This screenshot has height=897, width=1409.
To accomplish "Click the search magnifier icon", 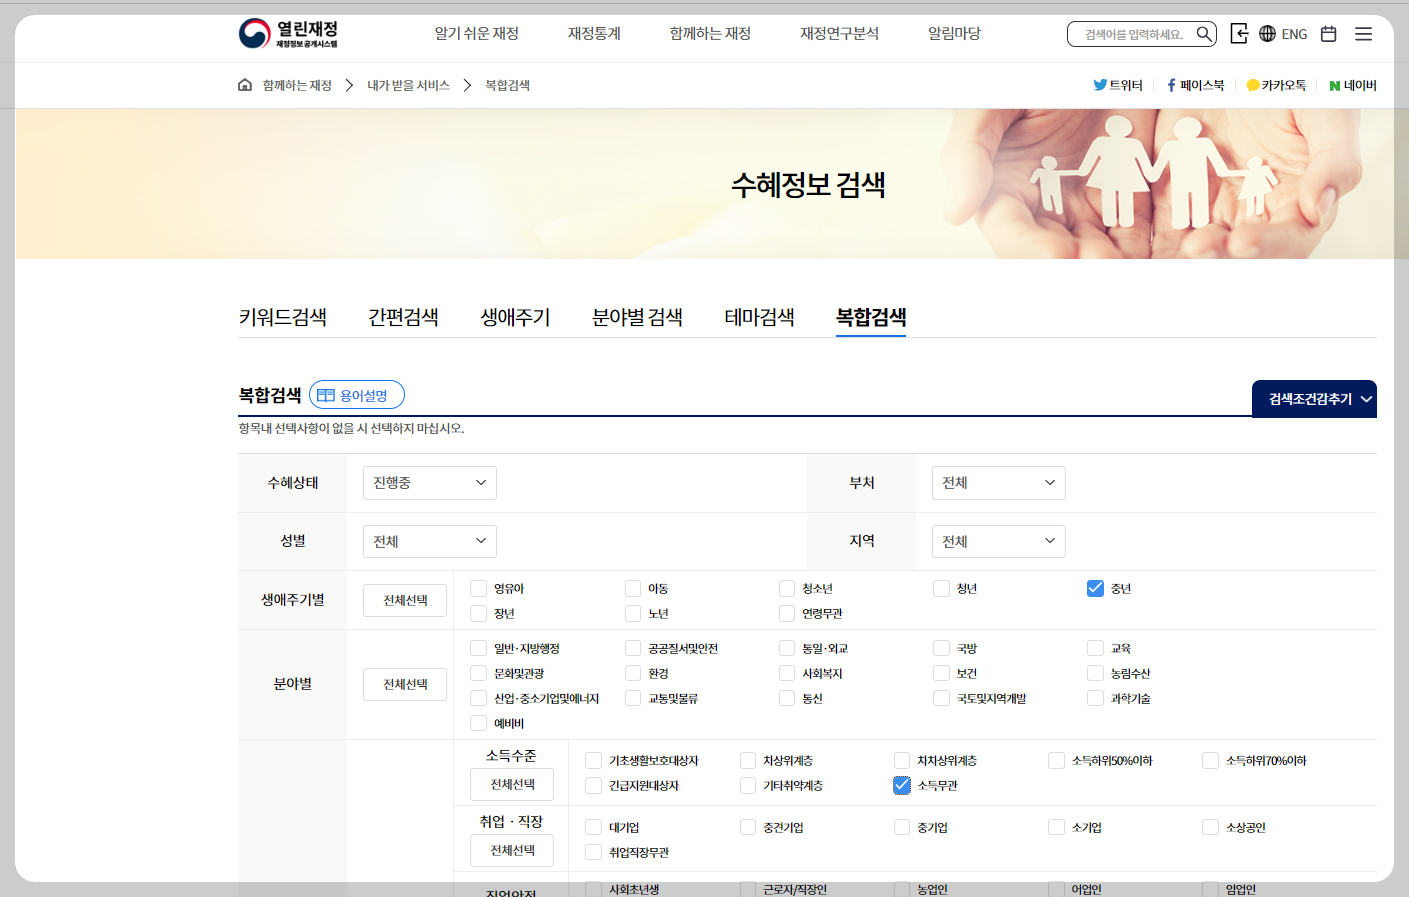I will click(x=1204, y=34).
